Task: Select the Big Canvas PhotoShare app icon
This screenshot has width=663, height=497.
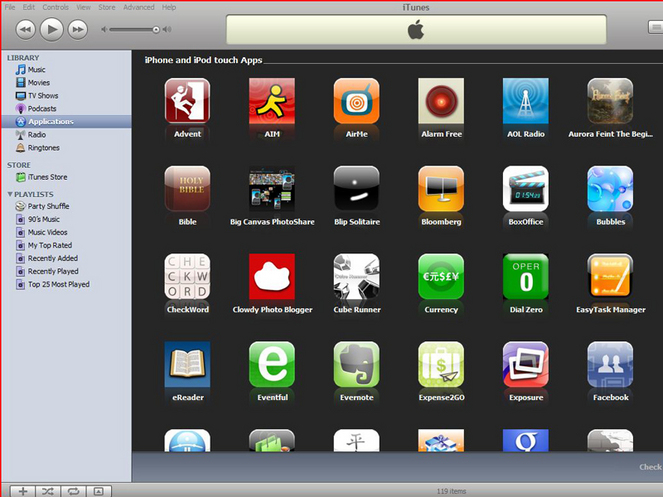Action: tap(272, 189)
